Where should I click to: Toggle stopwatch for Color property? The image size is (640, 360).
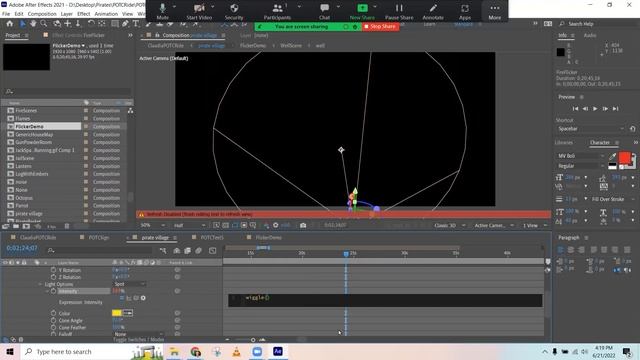pyautogui.click(x=53, y=313)
